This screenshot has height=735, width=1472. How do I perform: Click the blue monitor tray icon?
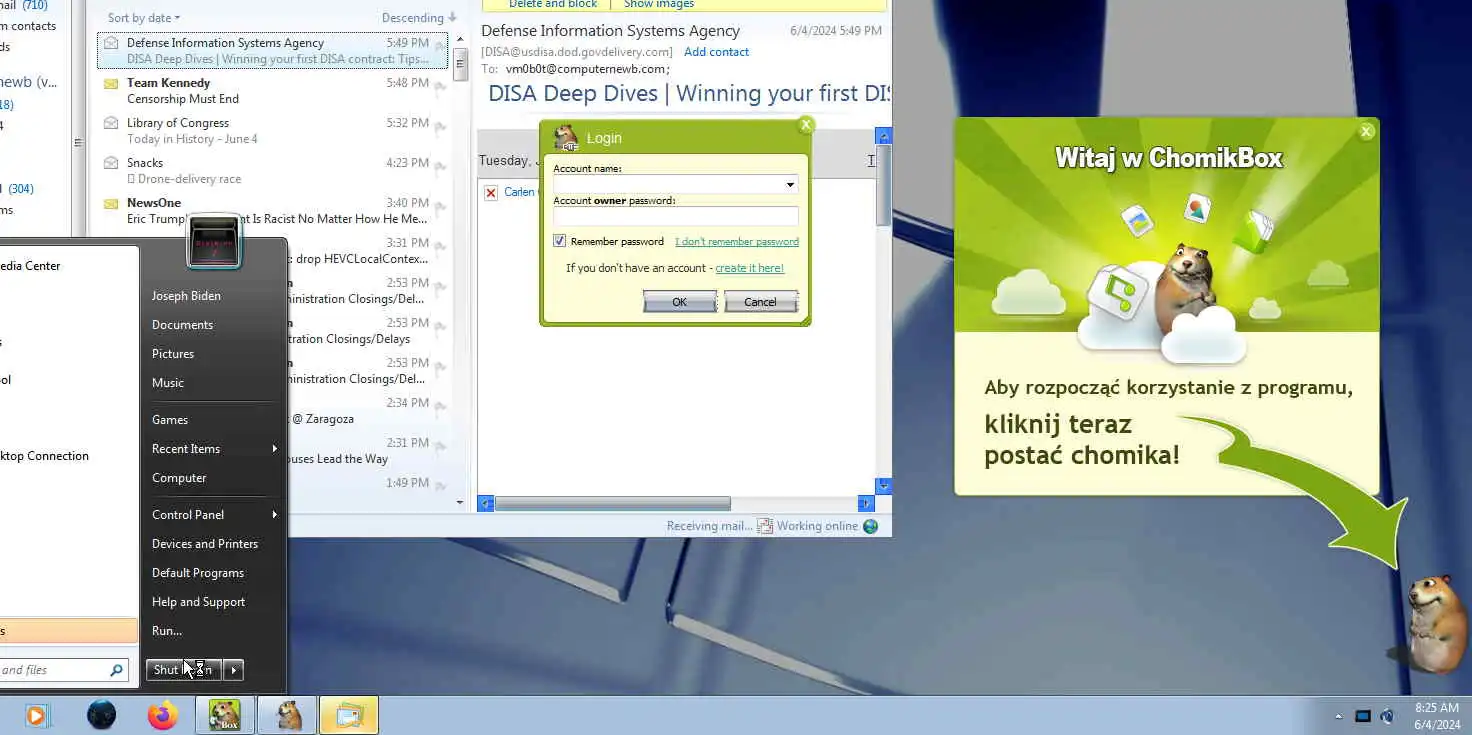(x=1362, y=716)
